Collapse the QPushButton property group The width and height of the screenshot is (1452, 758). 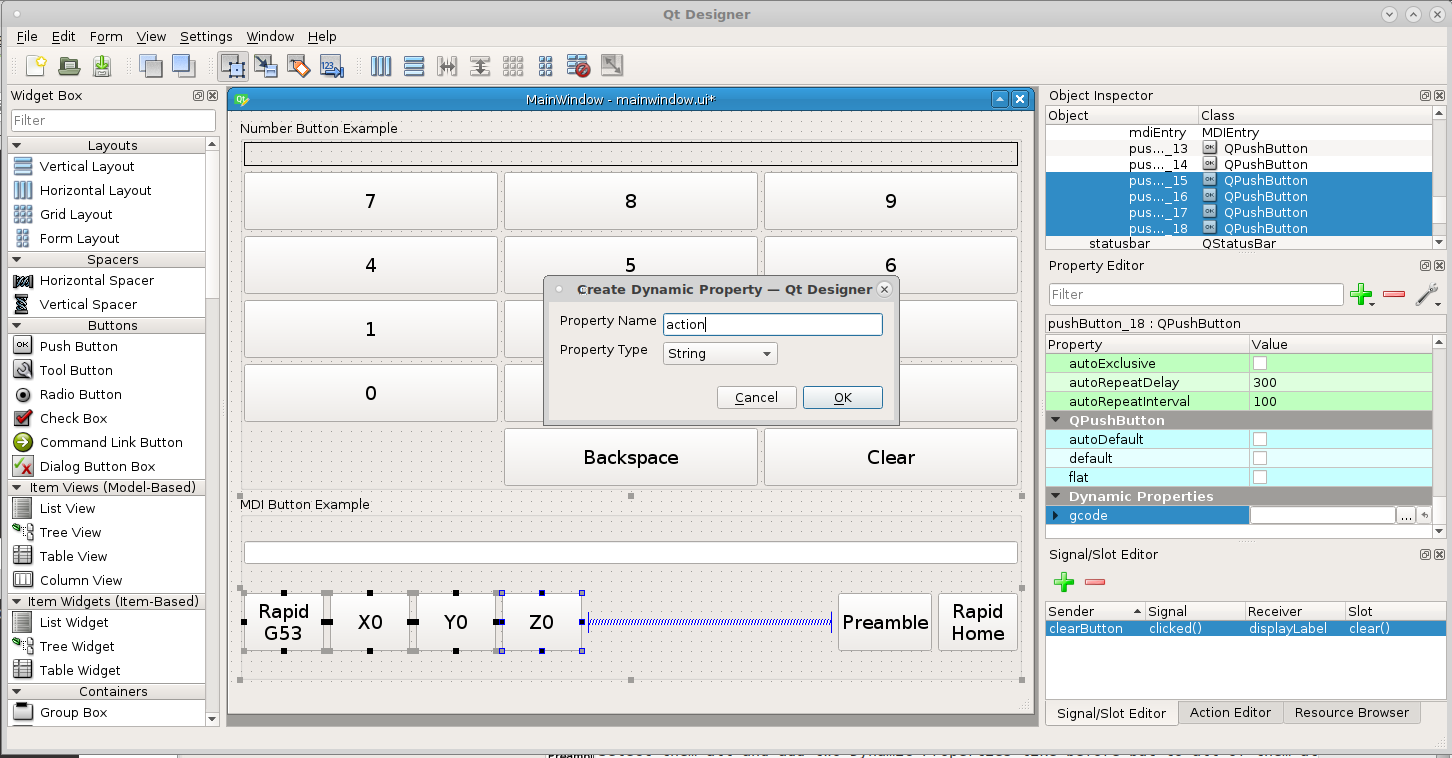click(1055, 420)
